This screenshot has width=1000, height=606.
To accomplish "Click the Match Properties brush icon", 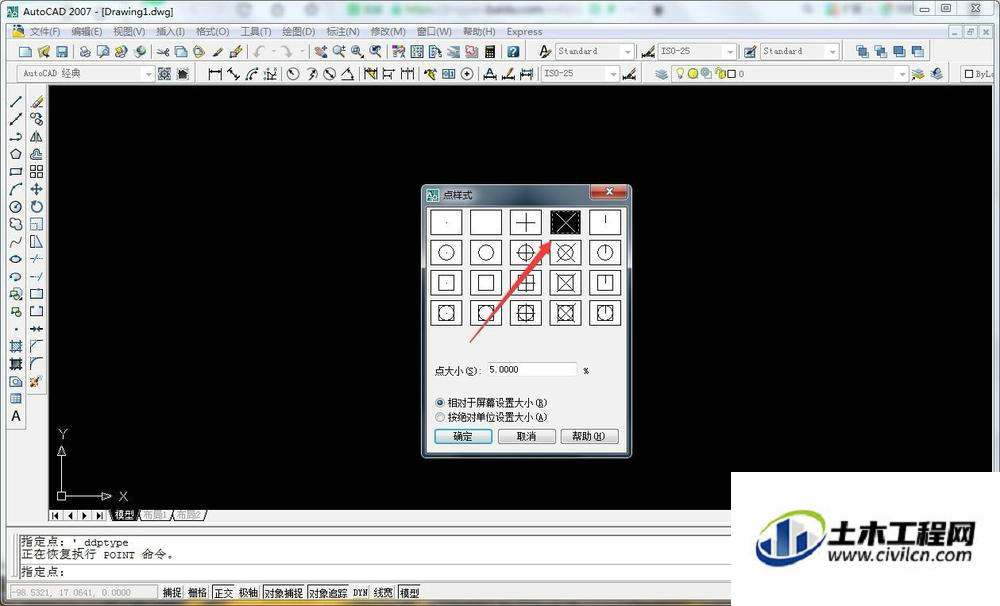I will pyautogui.click(x=217, y=52).
